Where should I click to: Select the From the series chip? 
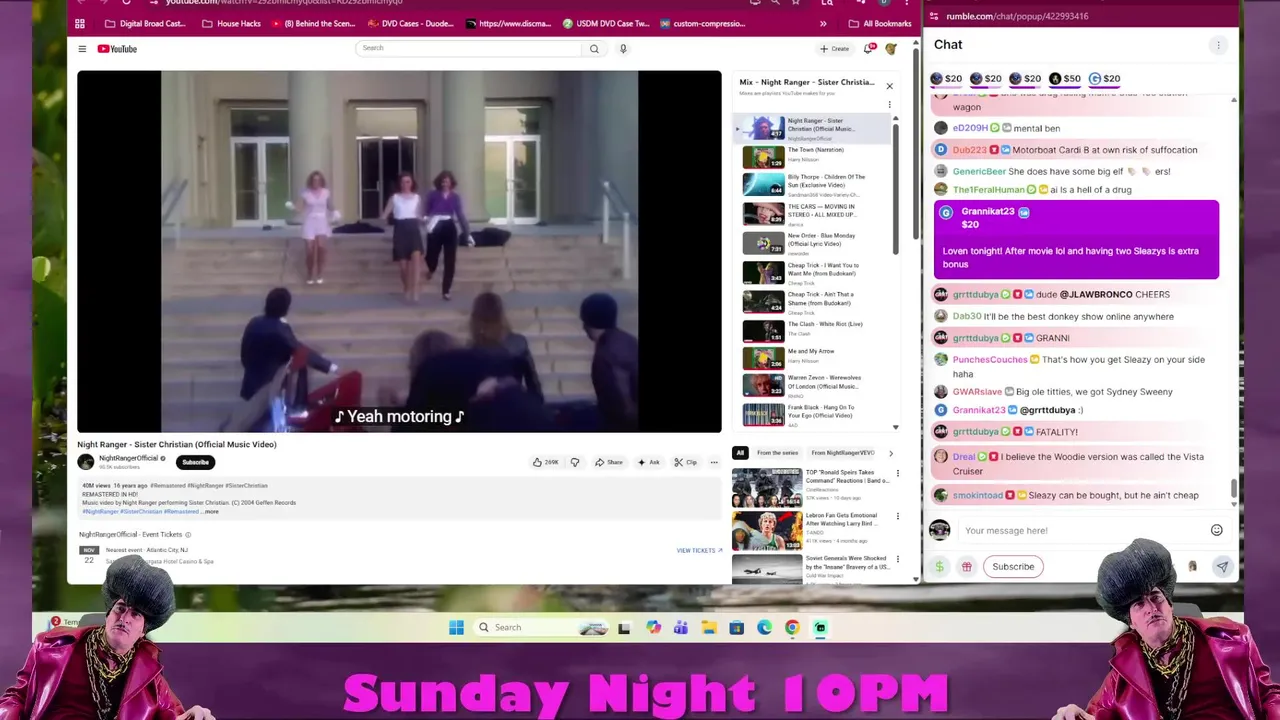click(777, 453)
